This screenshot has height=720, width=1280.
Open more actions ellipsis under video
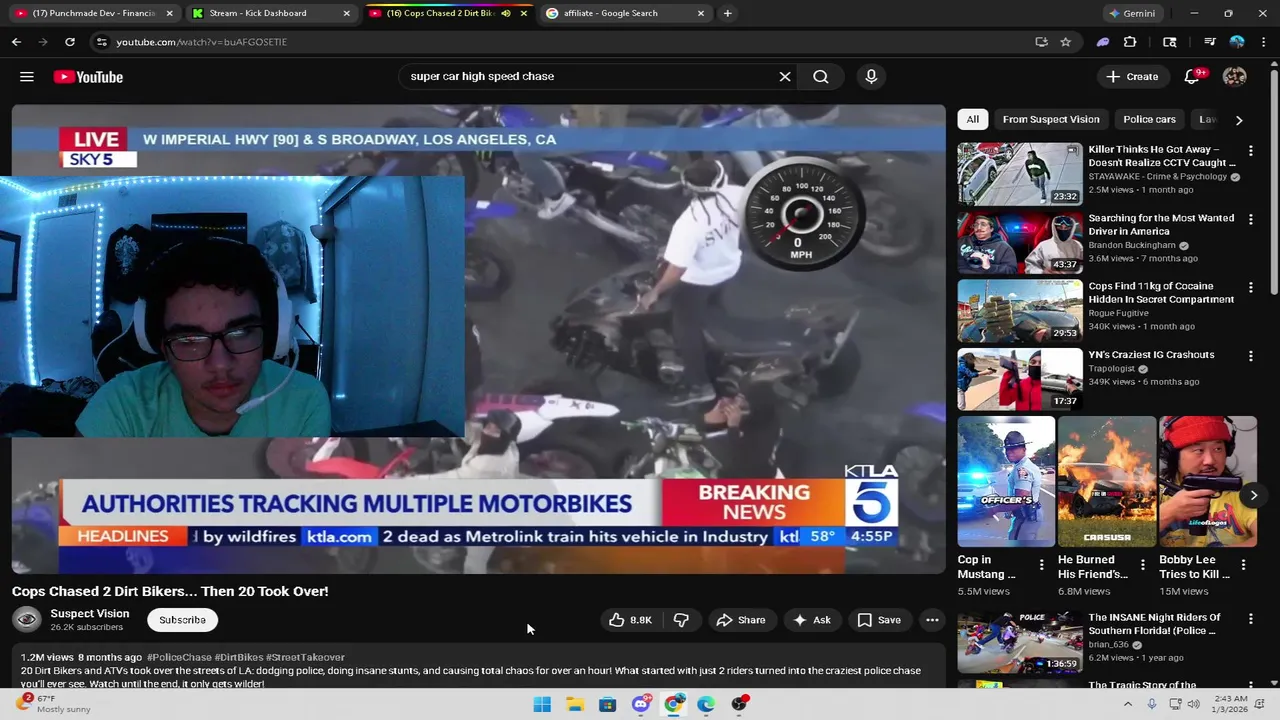pyautogui.click(x=932, y=620)
